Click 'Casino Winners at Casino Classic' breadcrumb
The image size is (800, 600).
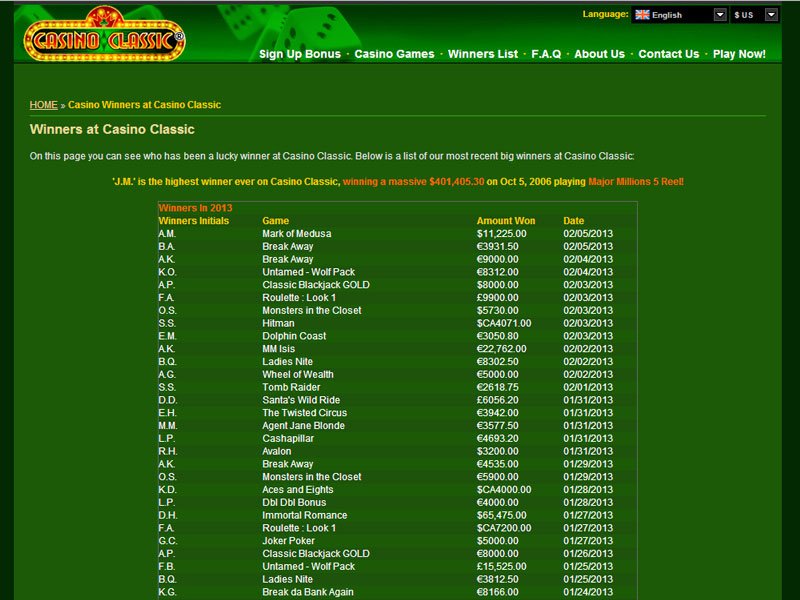pyautogui.click(x=144, y=105)
